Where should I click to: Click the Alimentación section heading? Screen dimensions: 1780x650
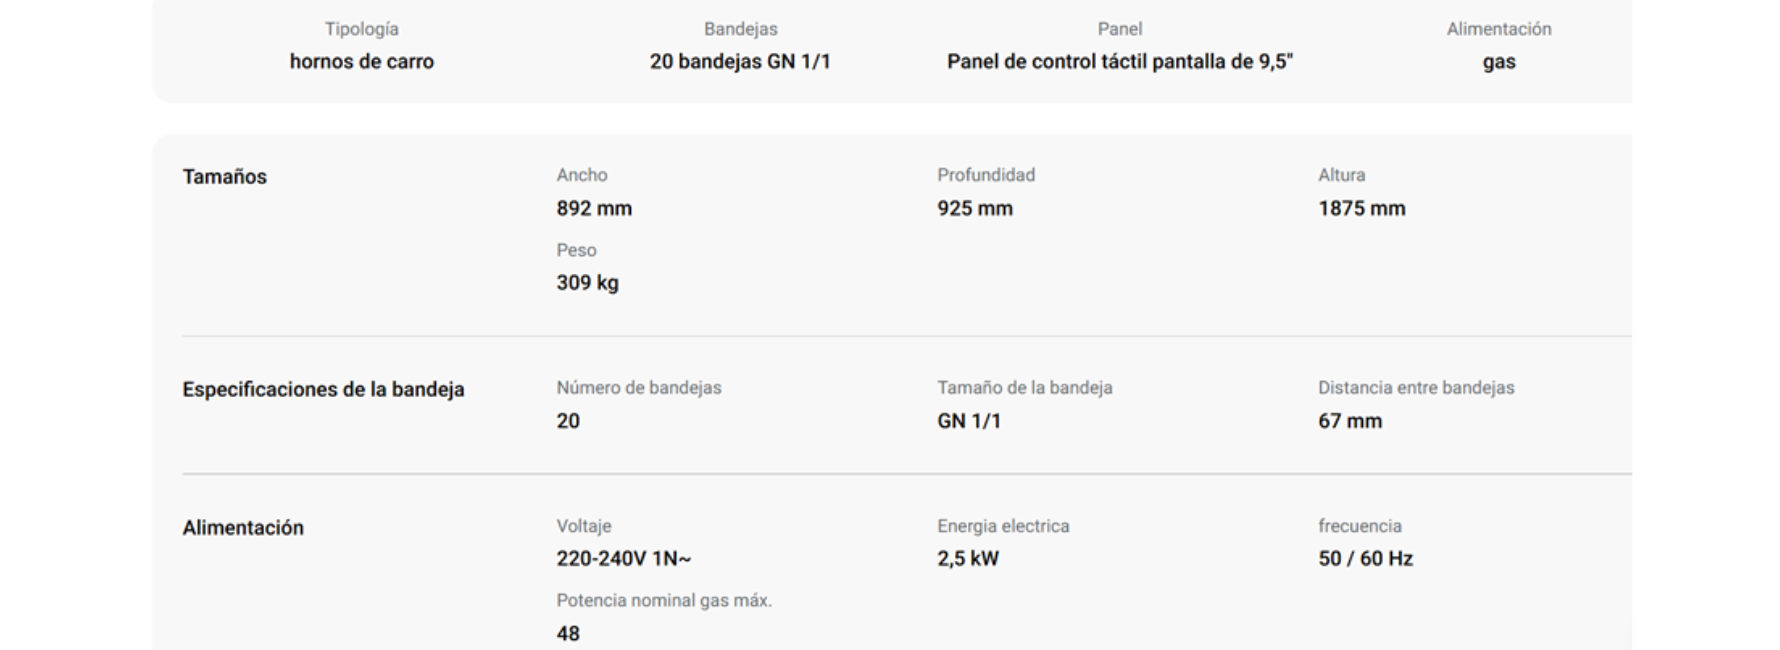243,527
